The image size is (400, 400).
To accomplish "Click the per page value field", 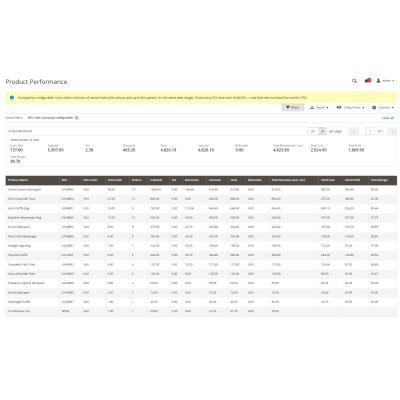I will coord(313,131).
